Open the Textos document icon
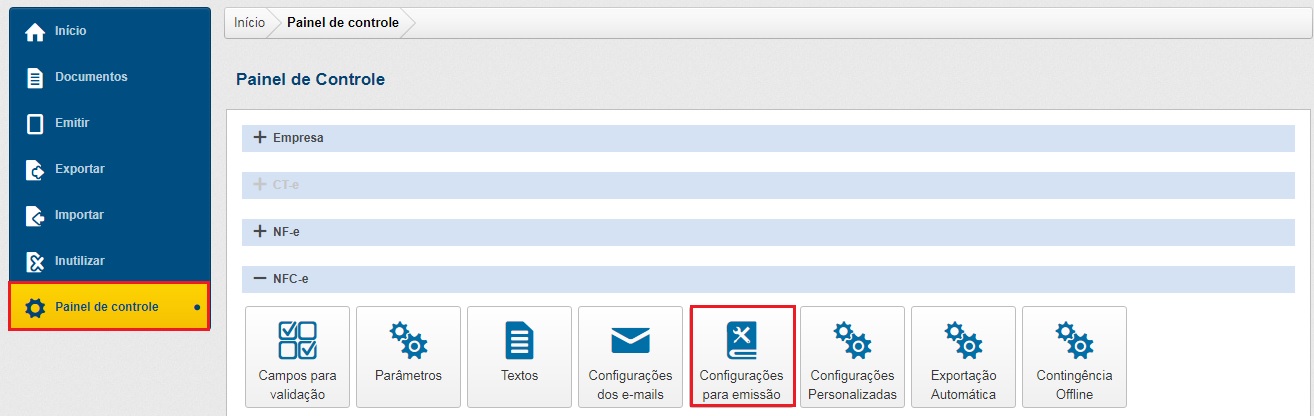 click(x=519, y=341)
